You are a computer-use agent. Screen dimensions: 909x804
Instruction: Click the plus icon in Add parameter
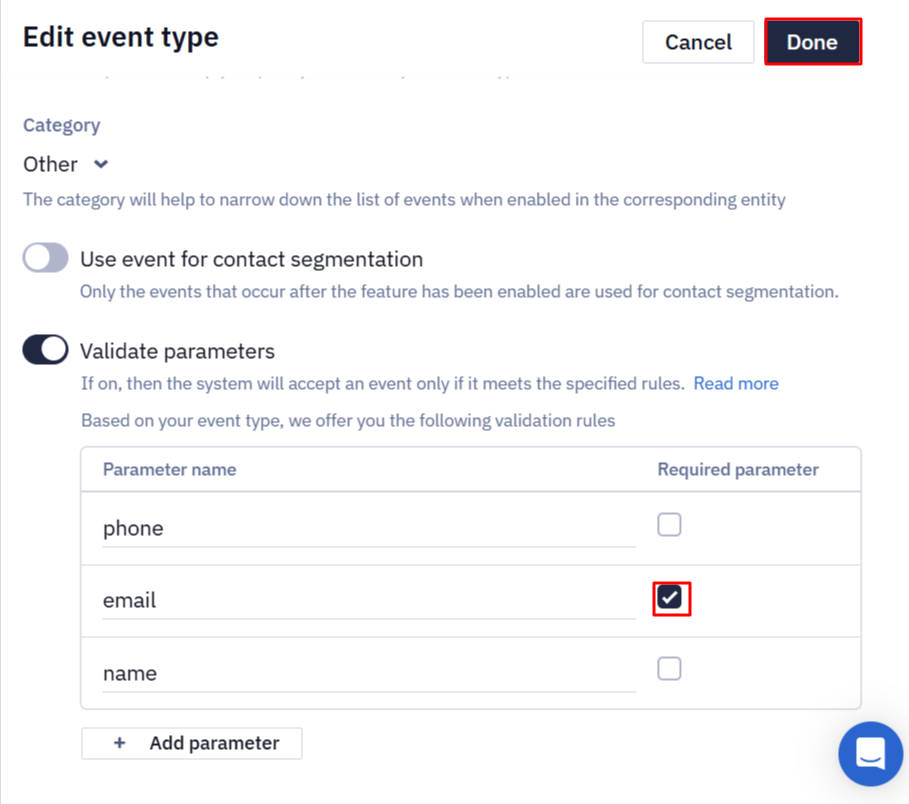click(x=119, y=743)
